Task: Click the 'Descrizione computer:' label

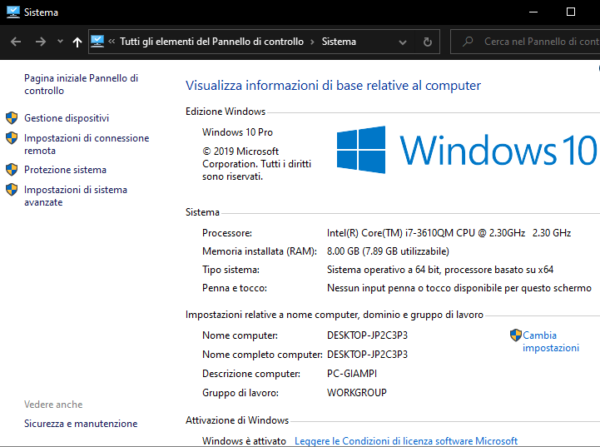Action: coord(251,374)
